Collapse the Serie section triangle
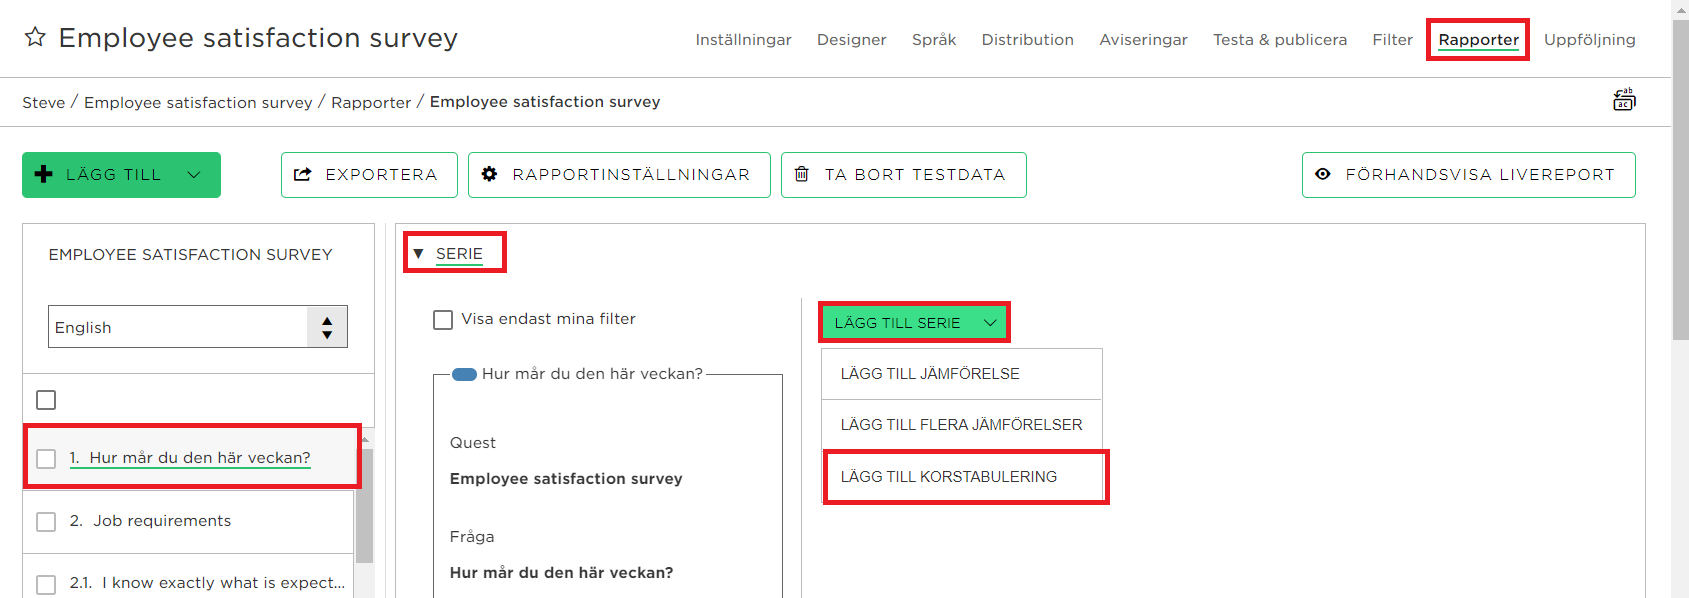Viewport: 1689px width, 598px height. click(418, 254)
